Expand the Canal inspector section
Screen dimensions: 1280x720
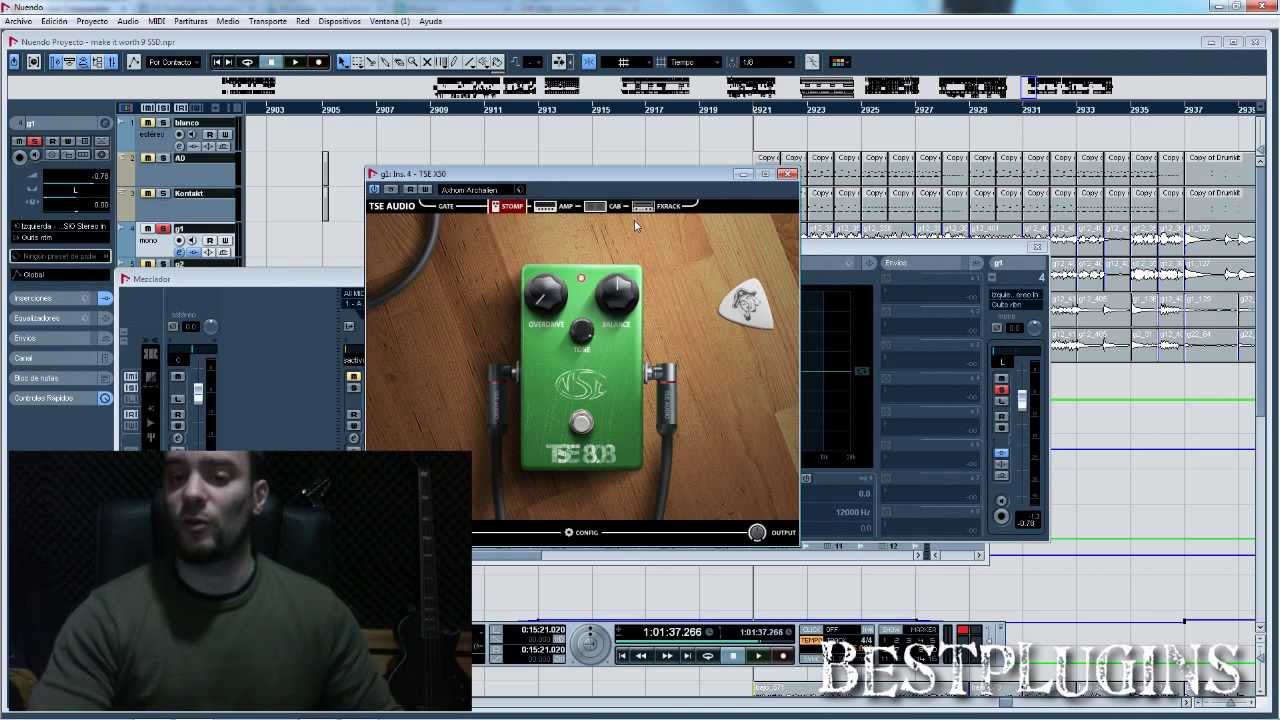coord(61,358)
